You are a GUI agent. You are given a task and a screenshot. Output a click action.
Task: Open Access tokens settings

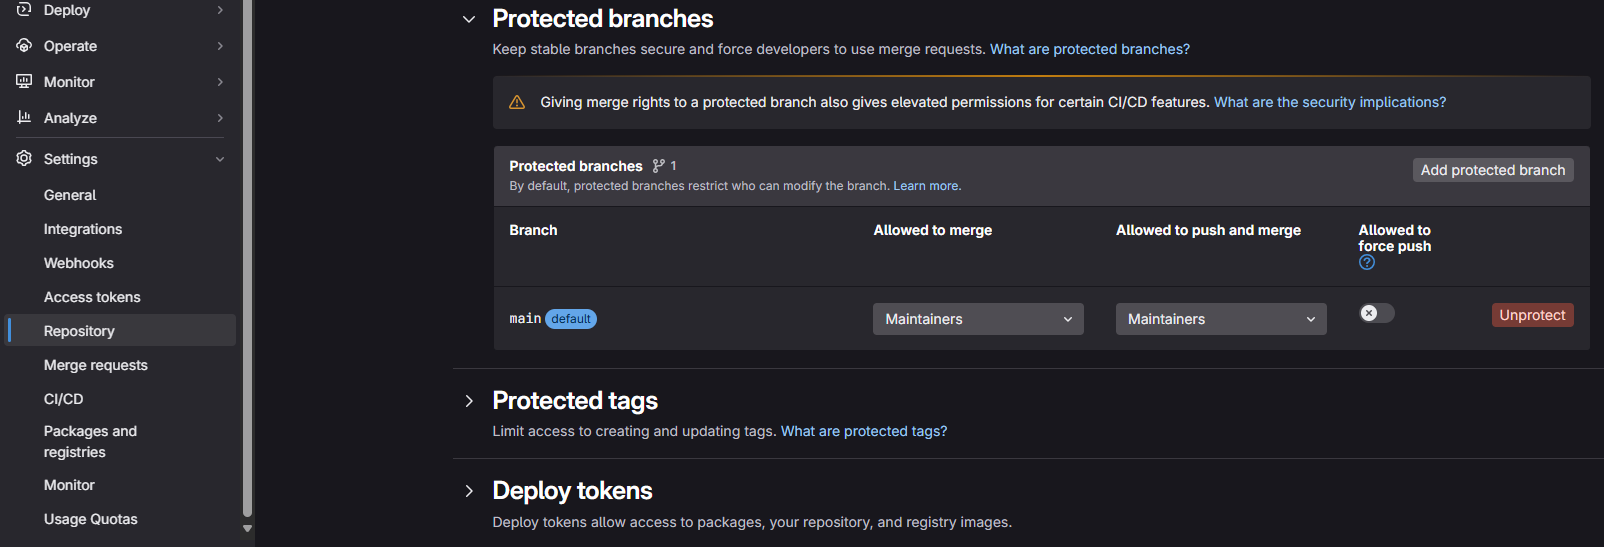[x=92, y=297]
